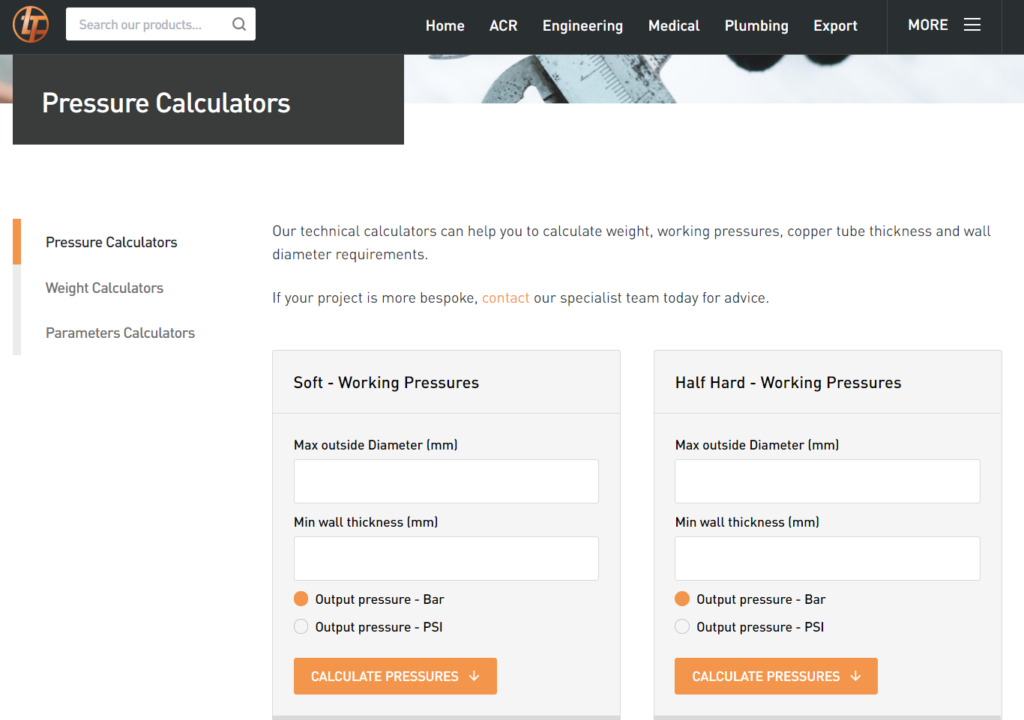
Task: Focus Soft Max outside Diameter input
Action: pyautogui.click(x=446, y=482)
